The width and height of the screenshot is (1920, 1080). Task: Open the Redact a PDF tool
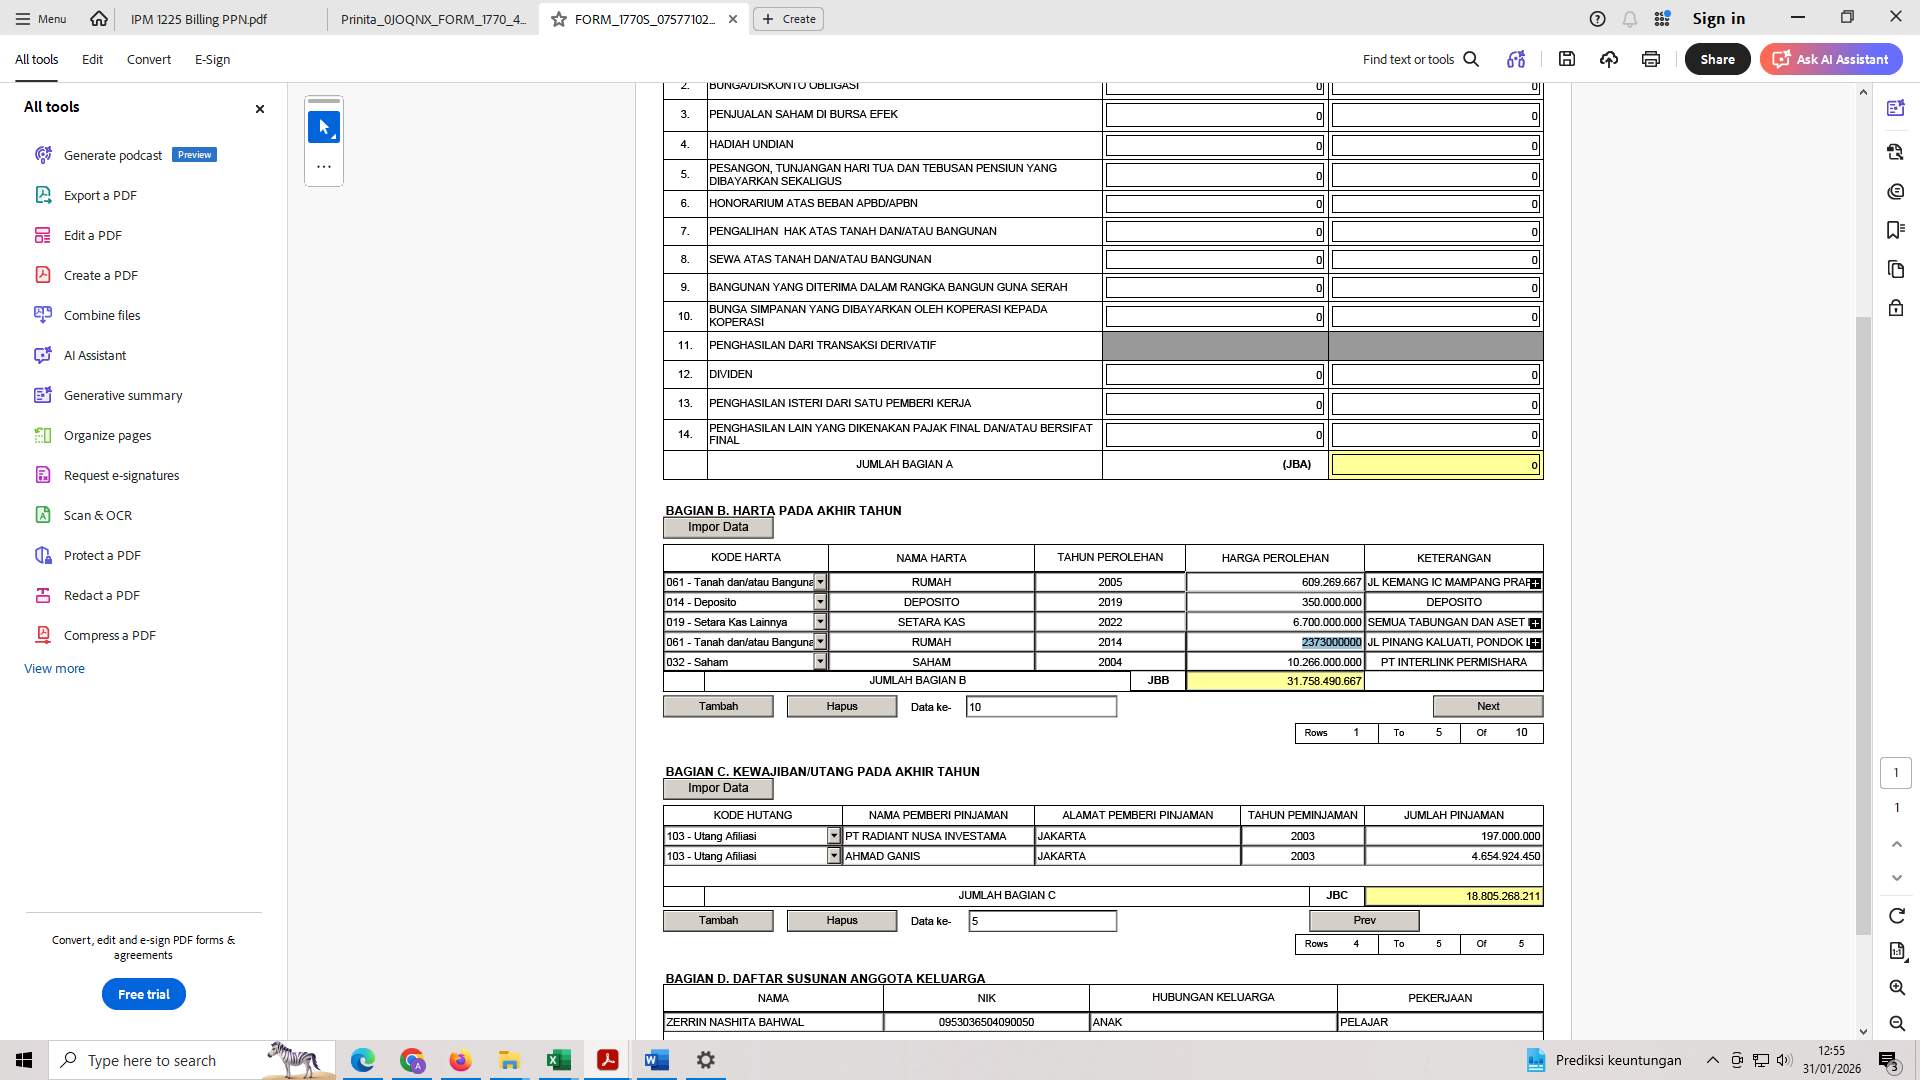[x=99, y=595]
